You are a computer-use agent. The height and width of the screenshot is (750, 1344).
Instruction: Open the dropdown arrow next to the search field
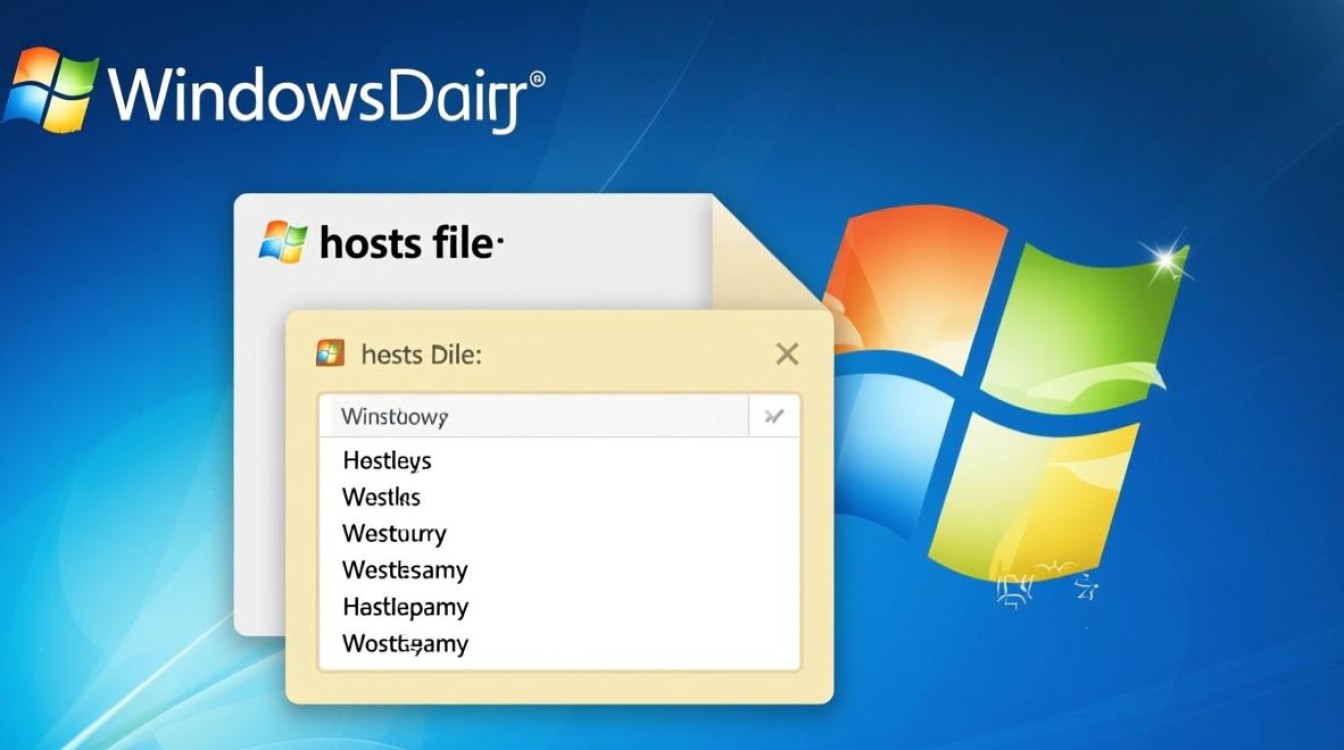click(x=773, y=417)
